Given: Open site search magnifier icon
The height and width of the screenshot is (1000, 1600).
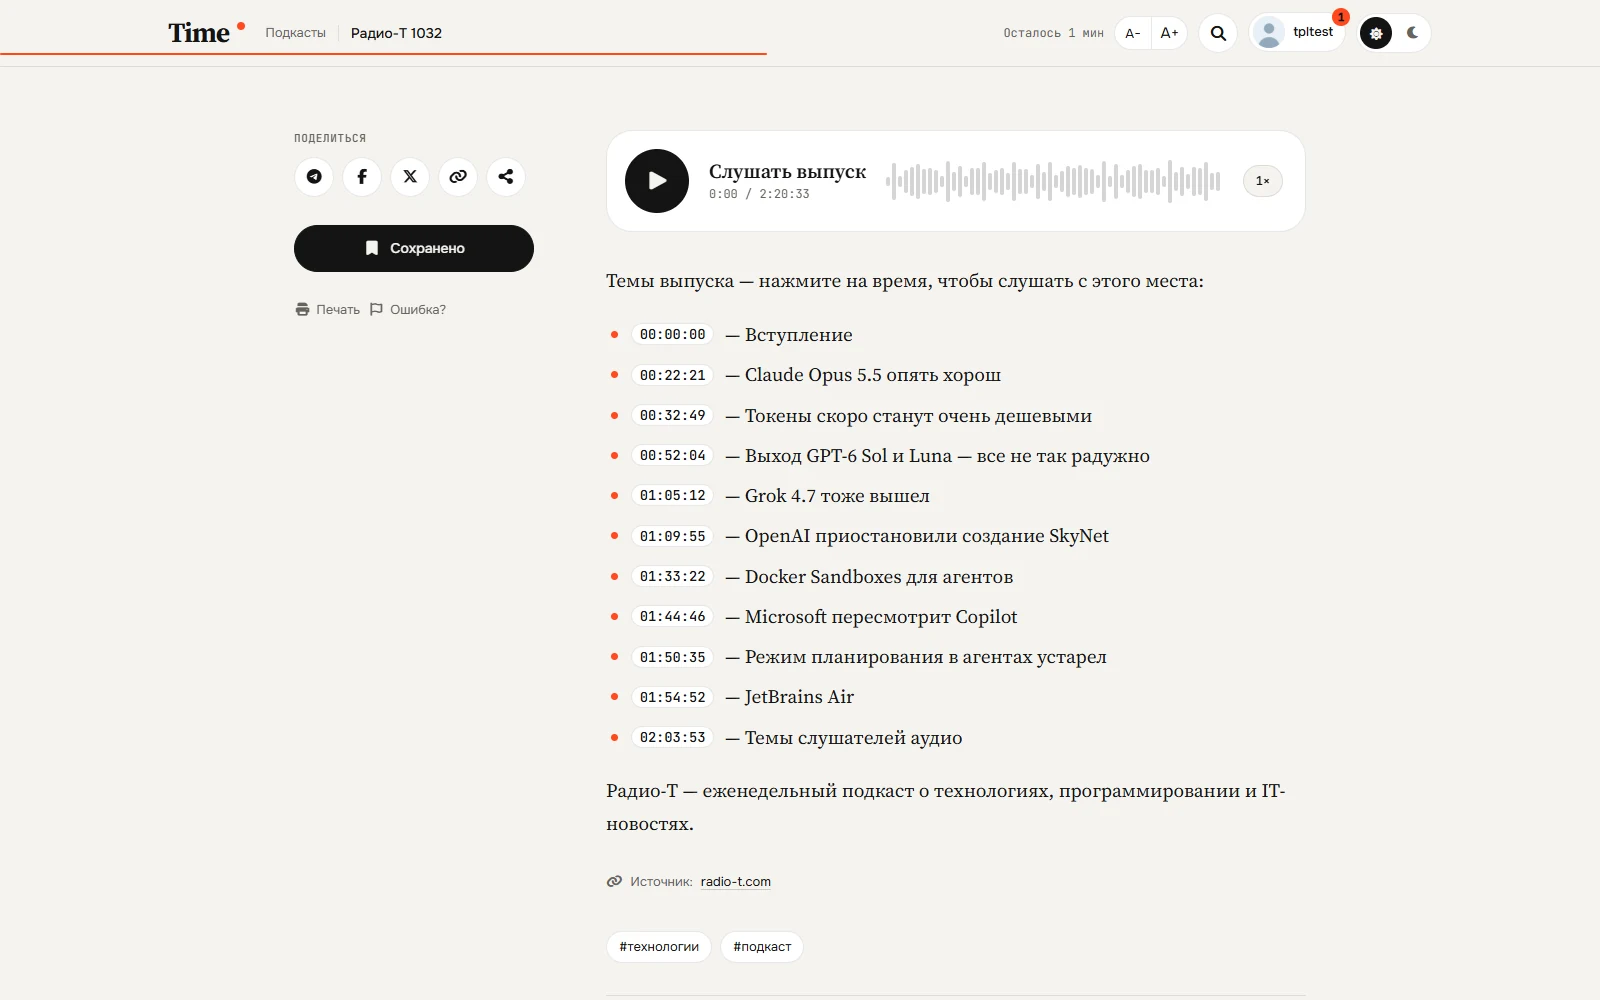Looking at the screenshot, I should click(1218, 33).
